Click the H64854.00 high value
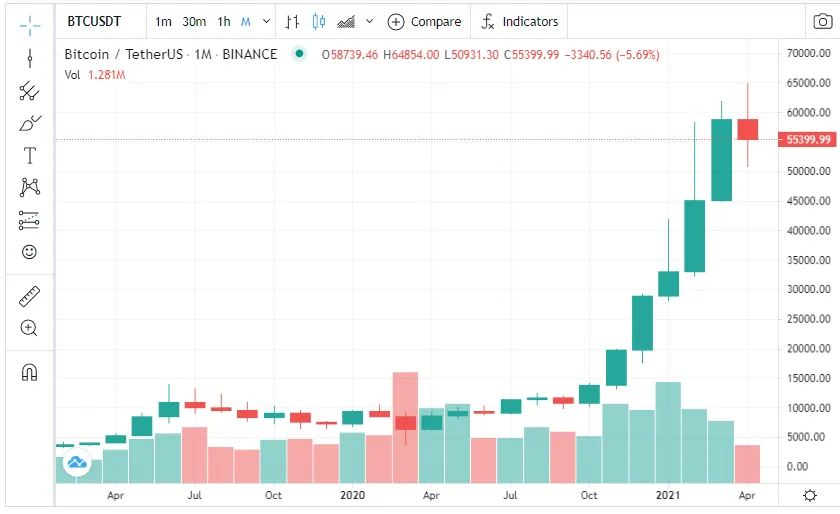840x514 pixels. 411,55
